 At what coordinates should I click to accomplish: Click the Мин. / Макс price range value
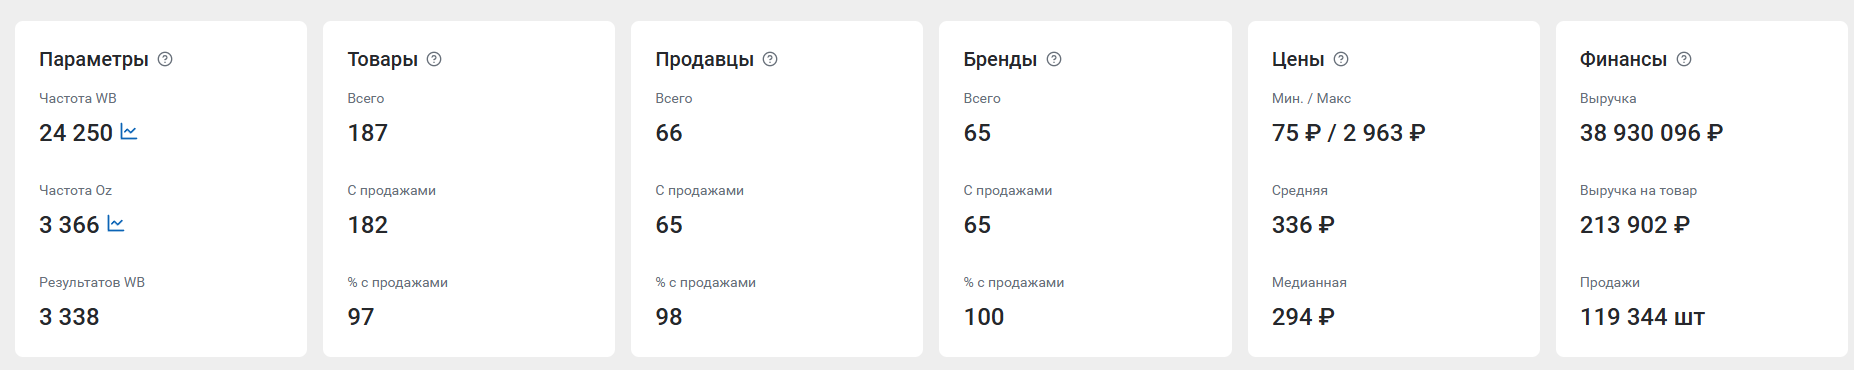tap(1349, 133)
